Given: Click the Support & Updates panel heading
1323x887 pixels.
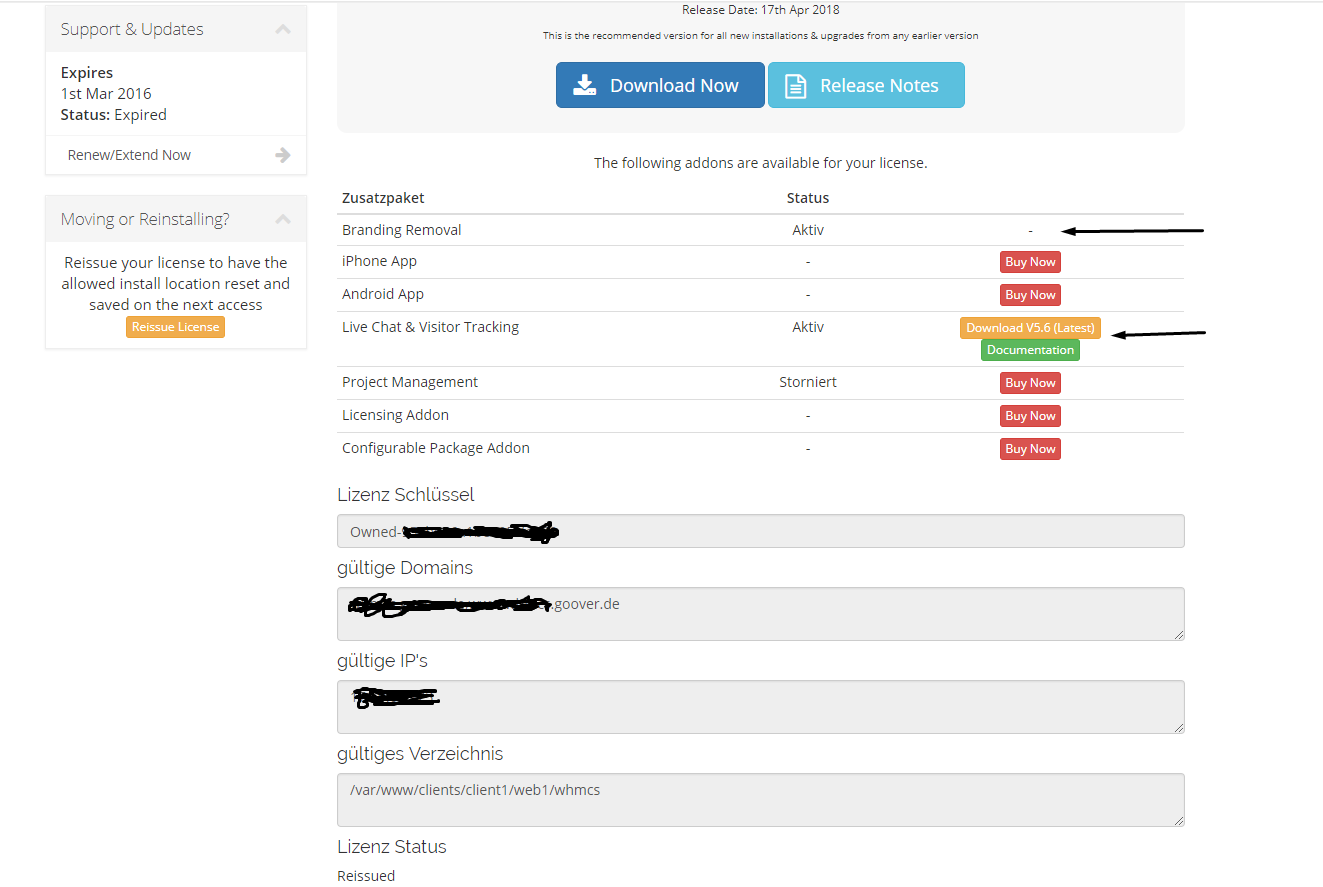Looking at the screenshot, I should pyautogui.click(x=132, y=30).
